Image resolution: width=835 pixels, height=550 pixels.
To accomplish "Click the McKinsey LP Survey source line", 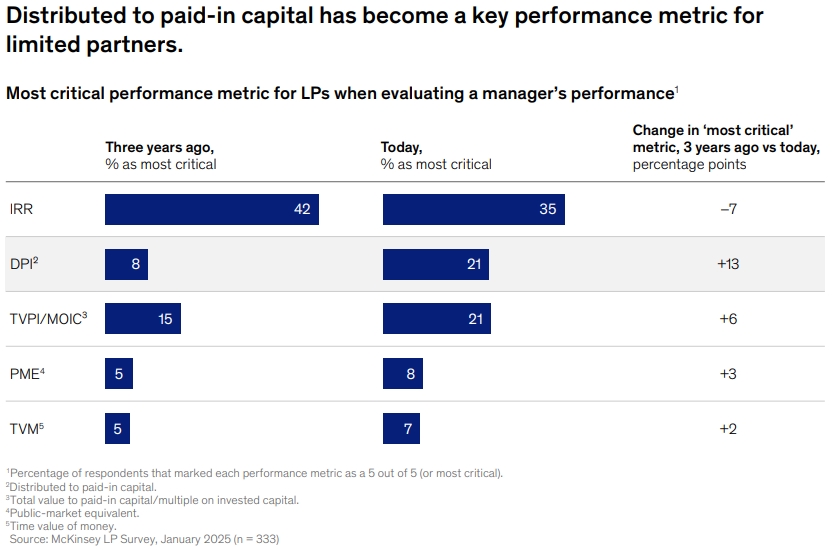I will [143, 539].
